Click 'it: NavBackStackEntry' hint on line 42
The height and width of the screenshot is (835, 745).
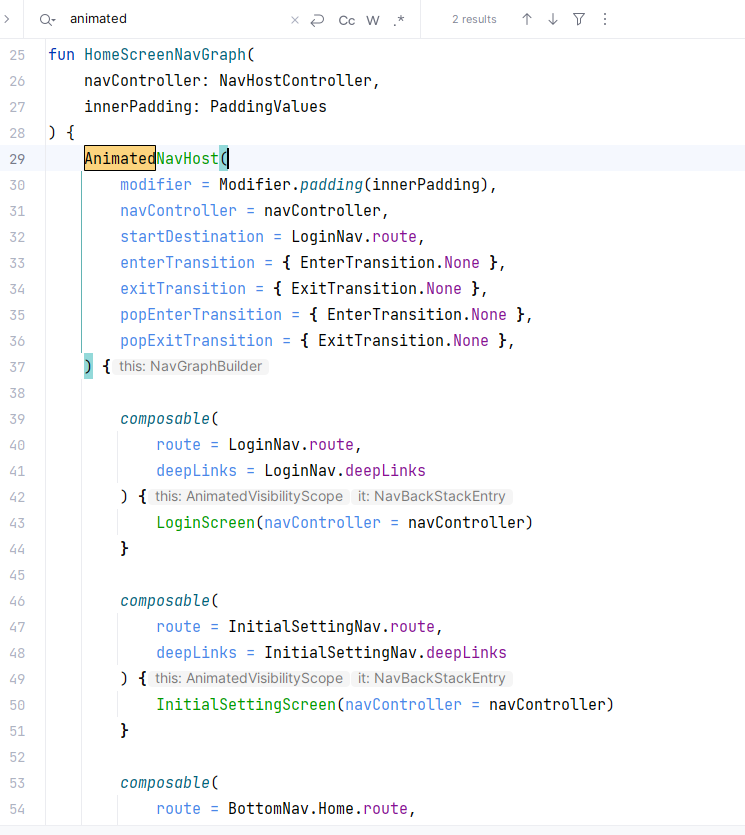click(431, 496)
